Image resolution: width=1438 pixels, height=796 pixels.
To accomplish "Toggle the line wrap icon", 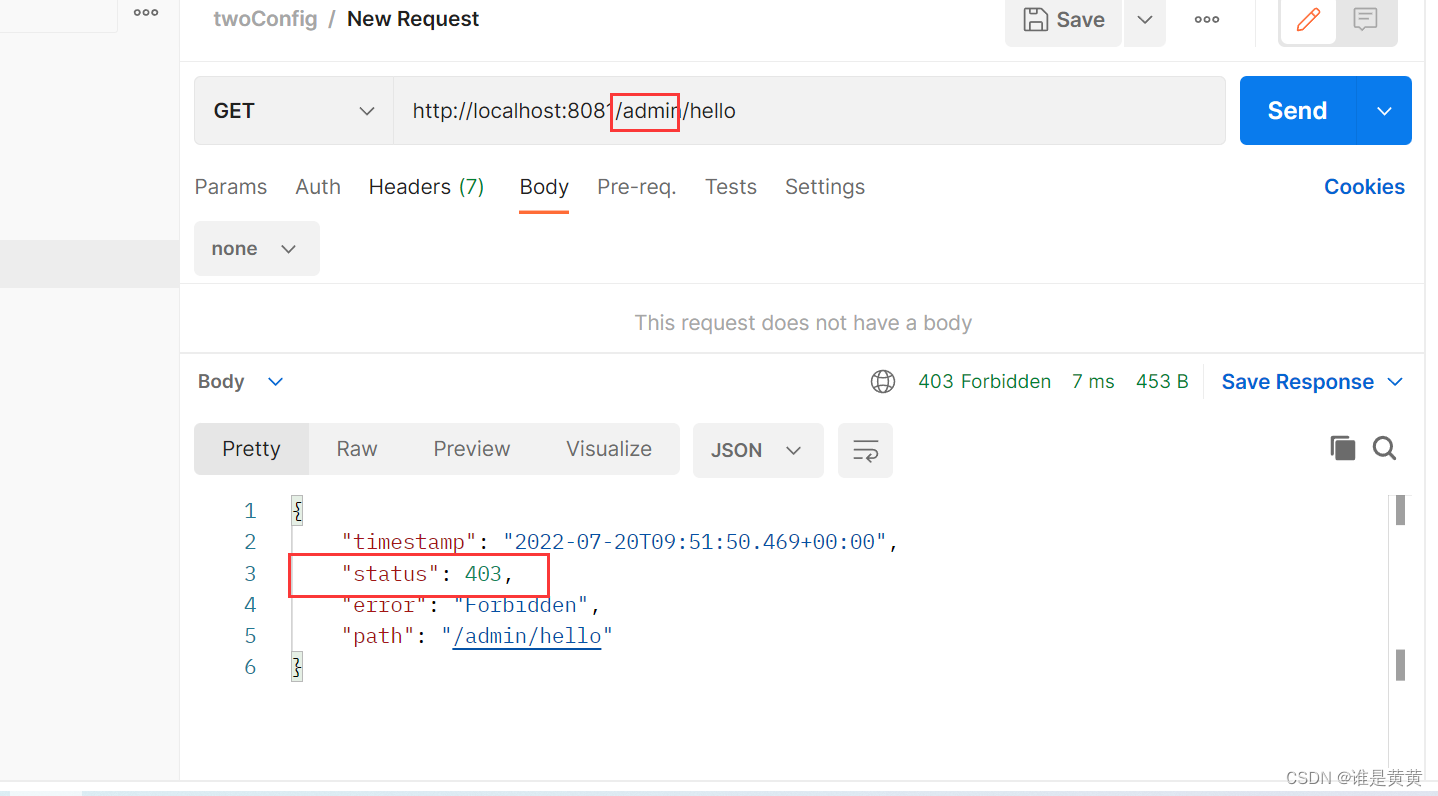I will (865, 450).
